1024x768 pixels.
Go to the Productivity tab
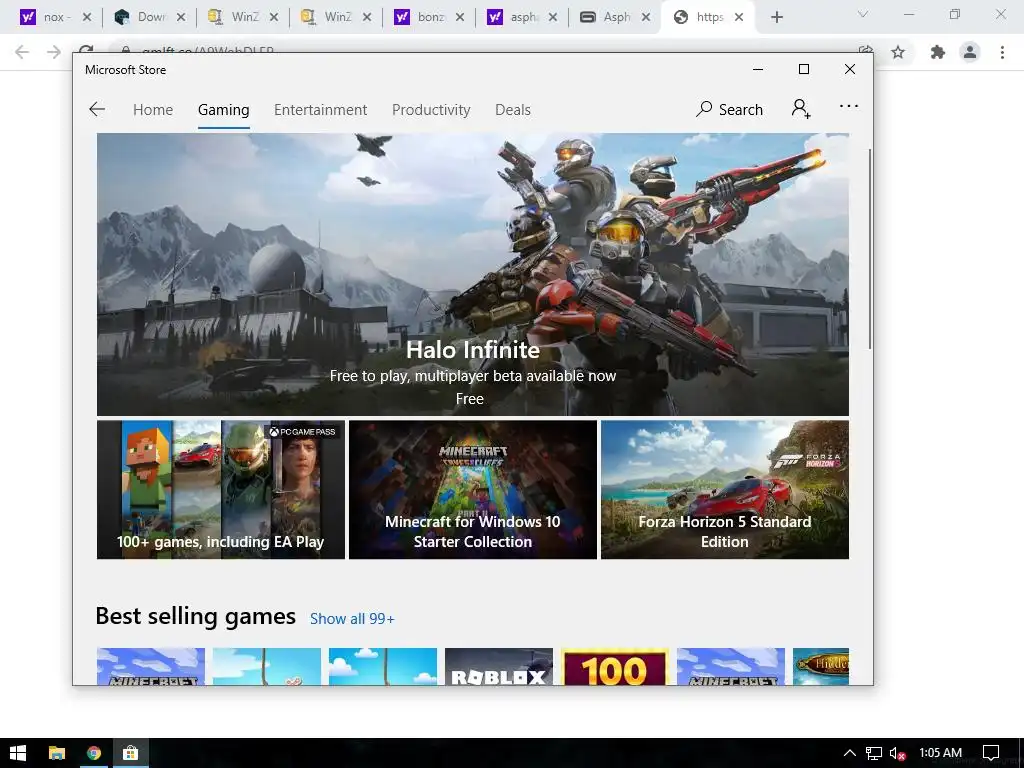click(x=431, y=110)
